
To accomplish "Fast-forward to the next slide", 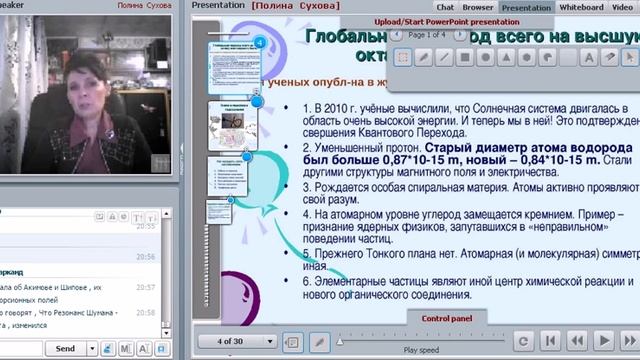I will pyautogui.click(x=630, y=341).
